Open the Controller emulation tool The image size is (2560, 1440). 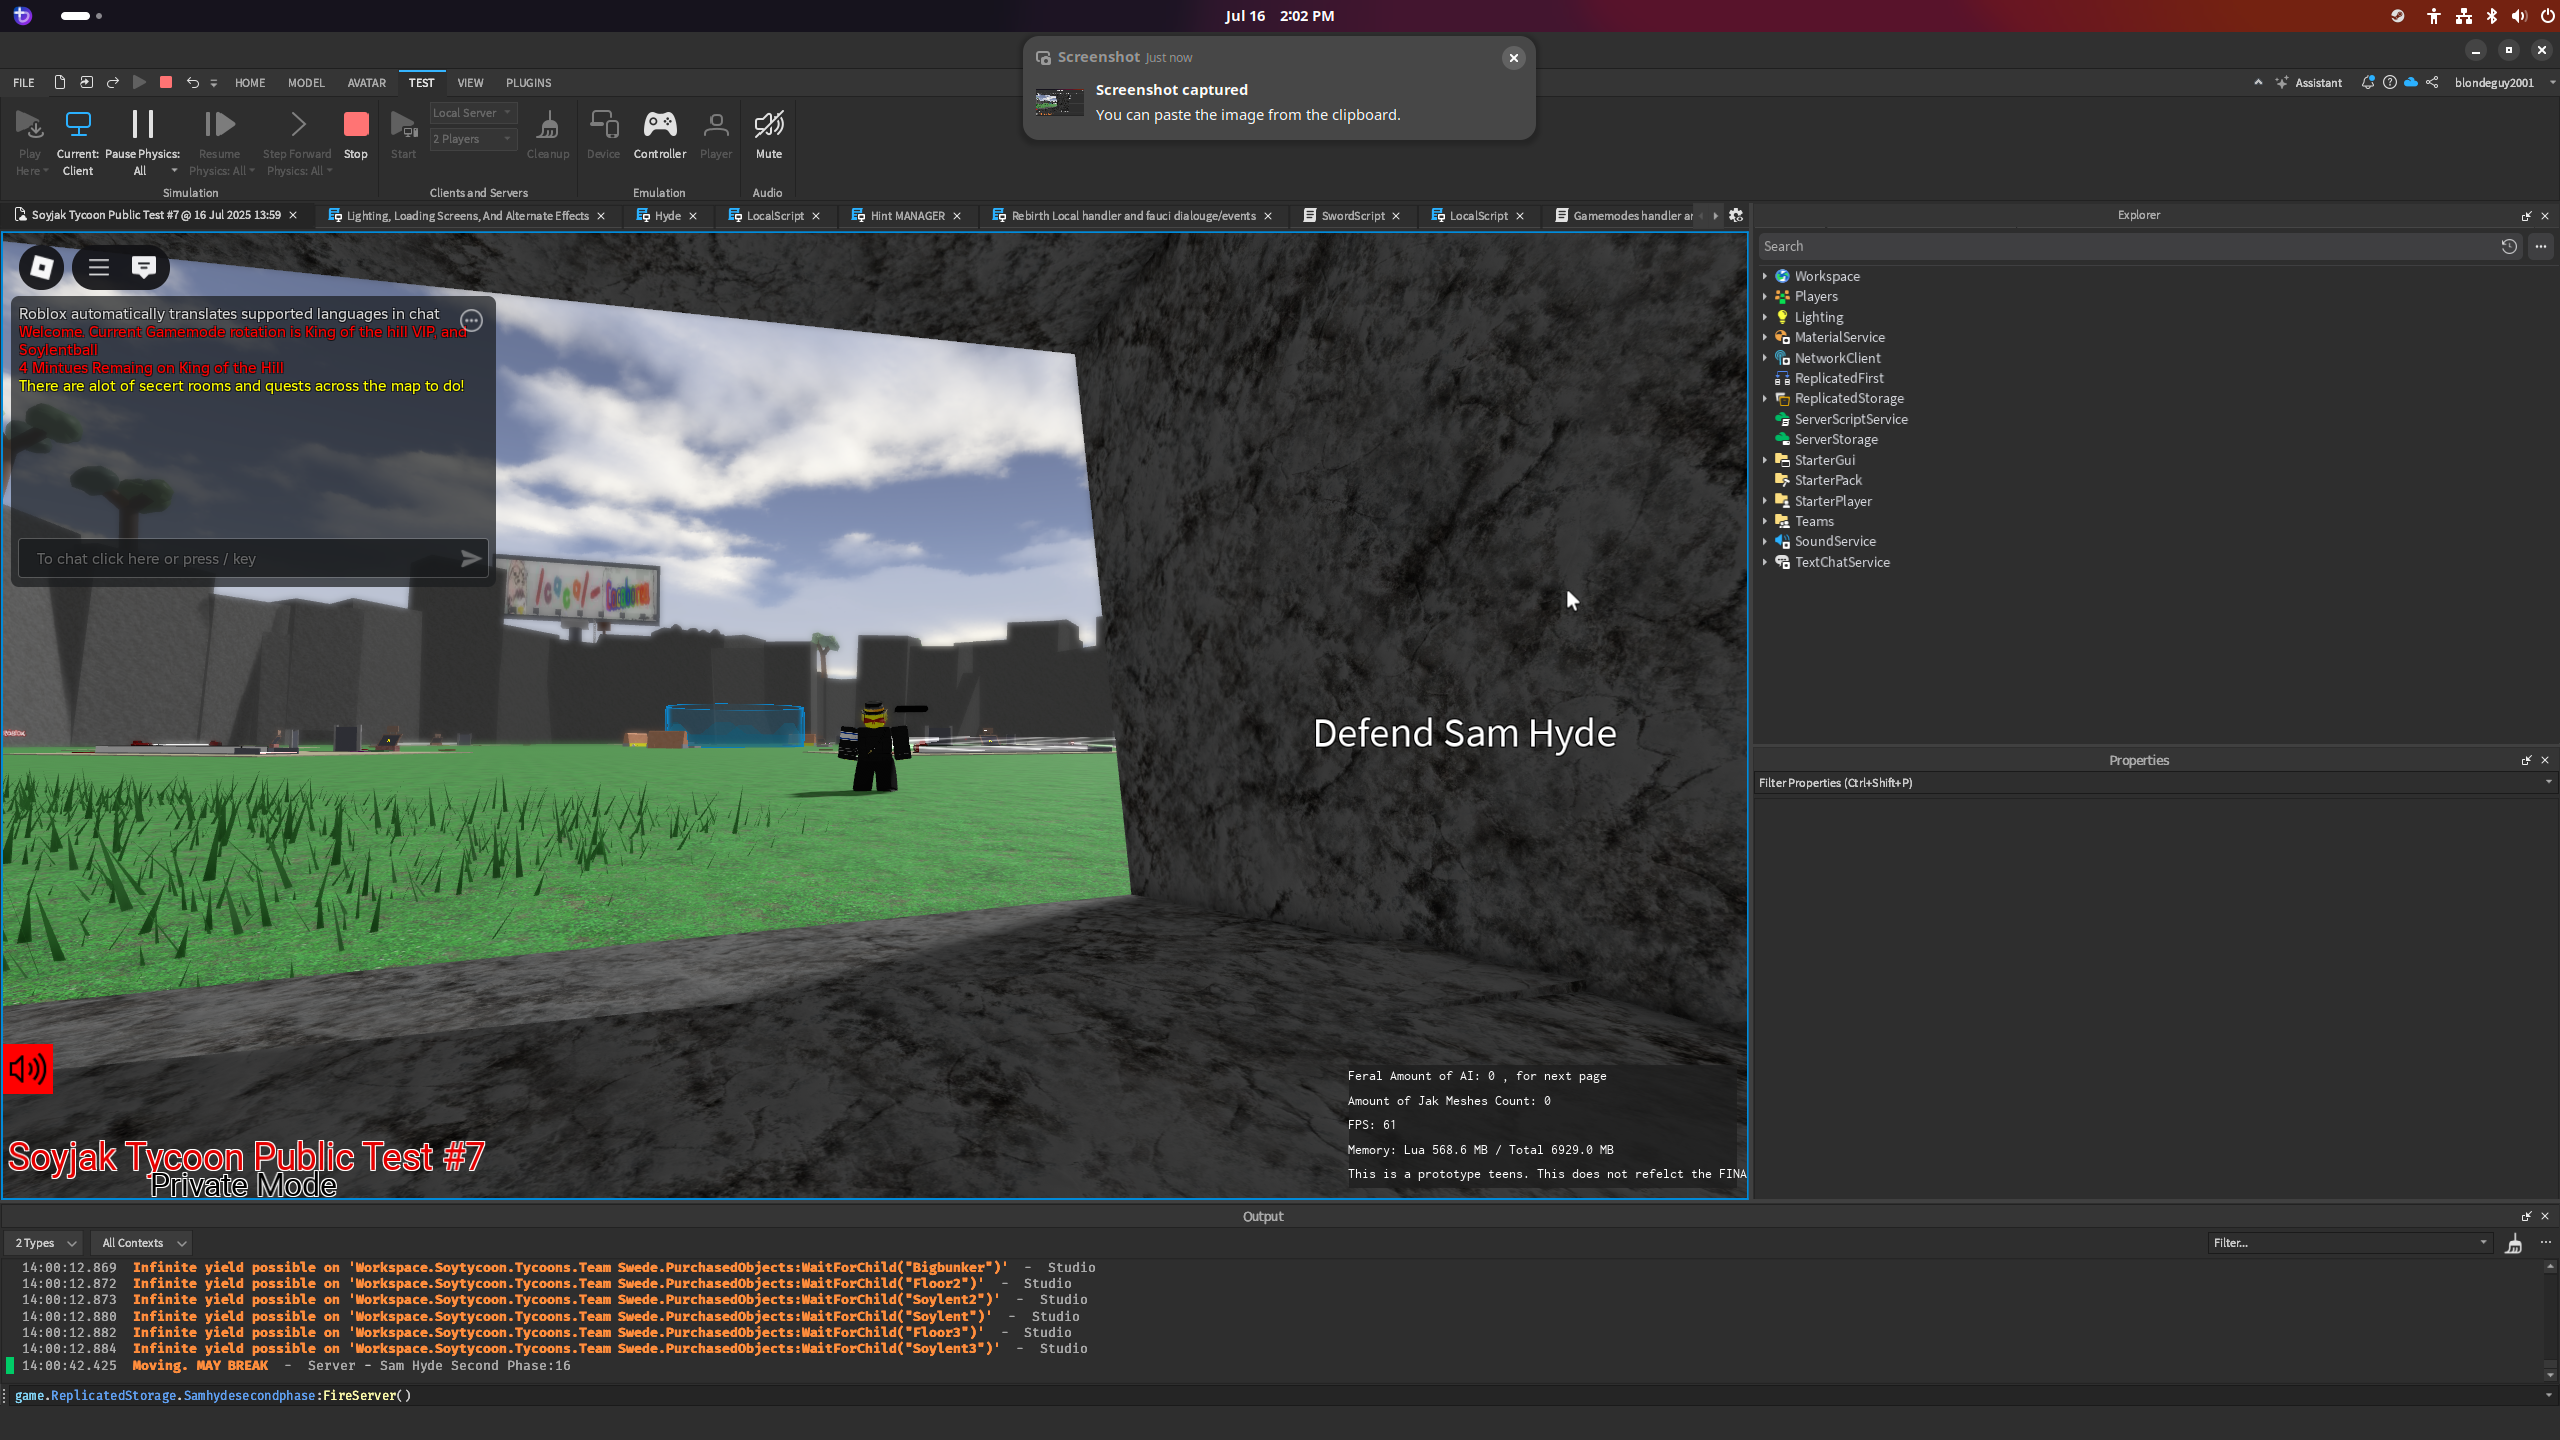click(x=660, y=124)
